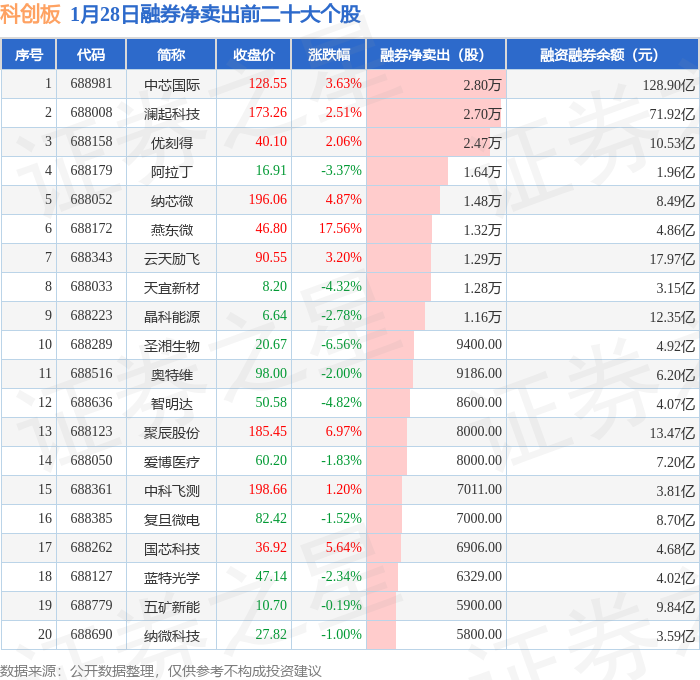The width and height of the screenshot is (700, 680).
Task: Click the 9400.00 net sell value
Action: click(479, 345)
